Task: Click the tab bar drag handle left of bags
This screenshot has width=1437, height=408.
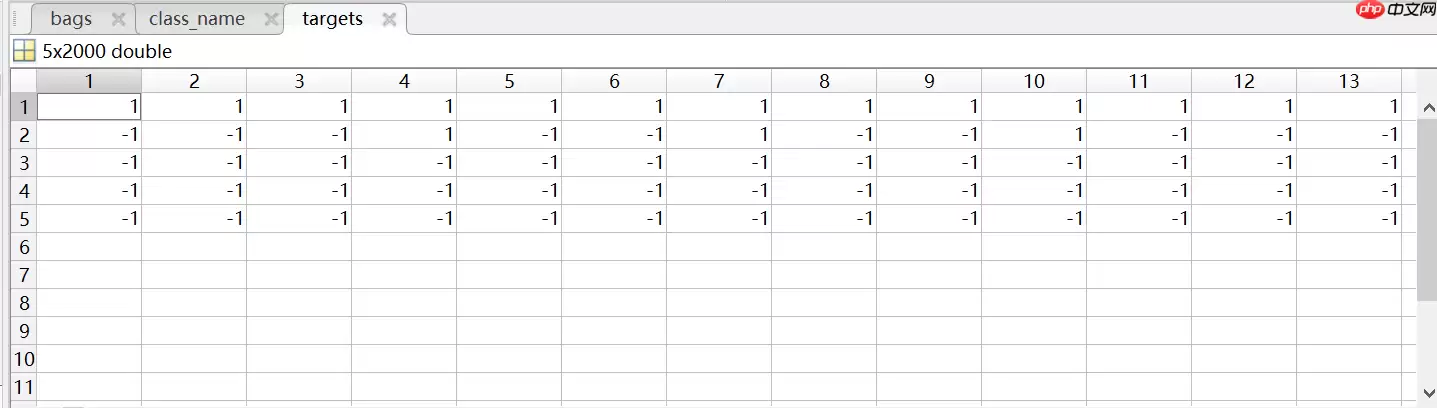Action: (x=15, y=19)
